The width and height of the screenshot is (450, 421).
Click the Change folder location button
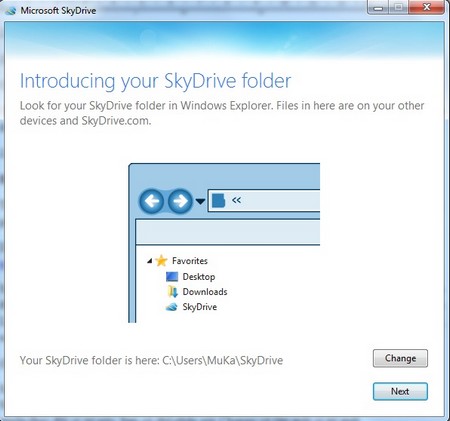400,358
